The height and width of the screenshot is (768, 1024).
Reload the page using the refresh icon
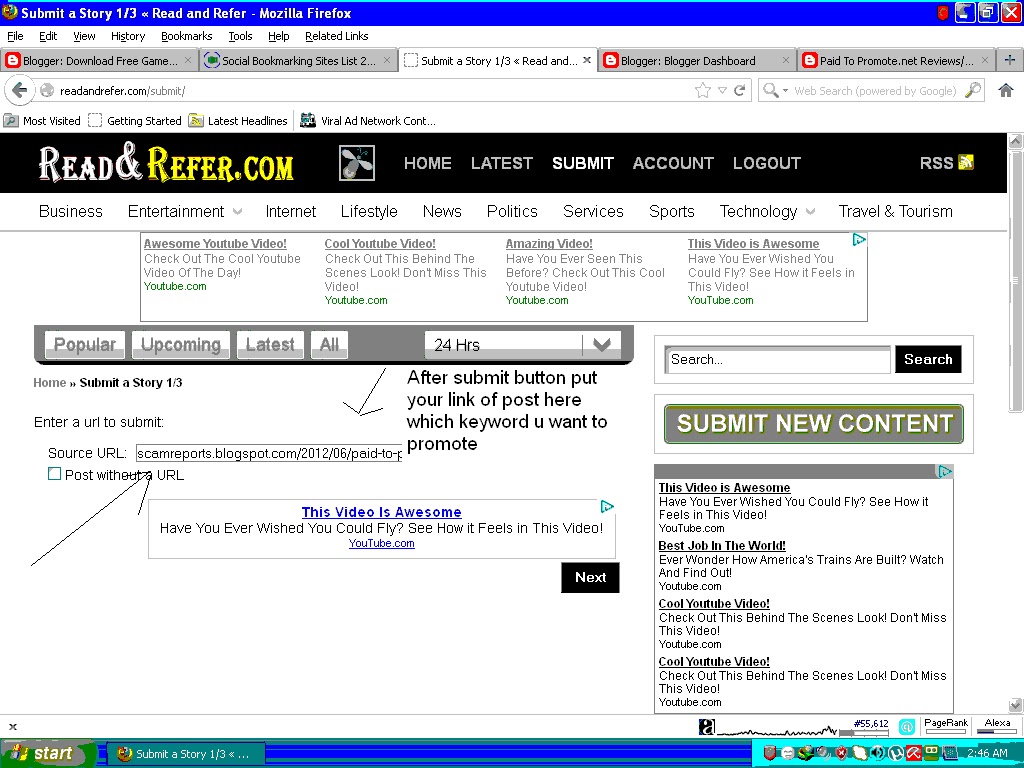pyautogui.click(x=739, y=90)
